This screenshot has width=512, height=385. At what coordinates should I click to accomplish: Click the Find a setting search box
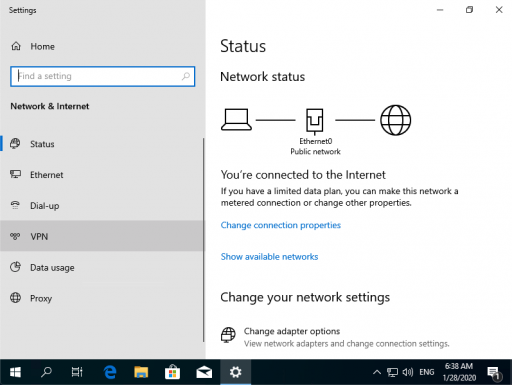(103, 76)
